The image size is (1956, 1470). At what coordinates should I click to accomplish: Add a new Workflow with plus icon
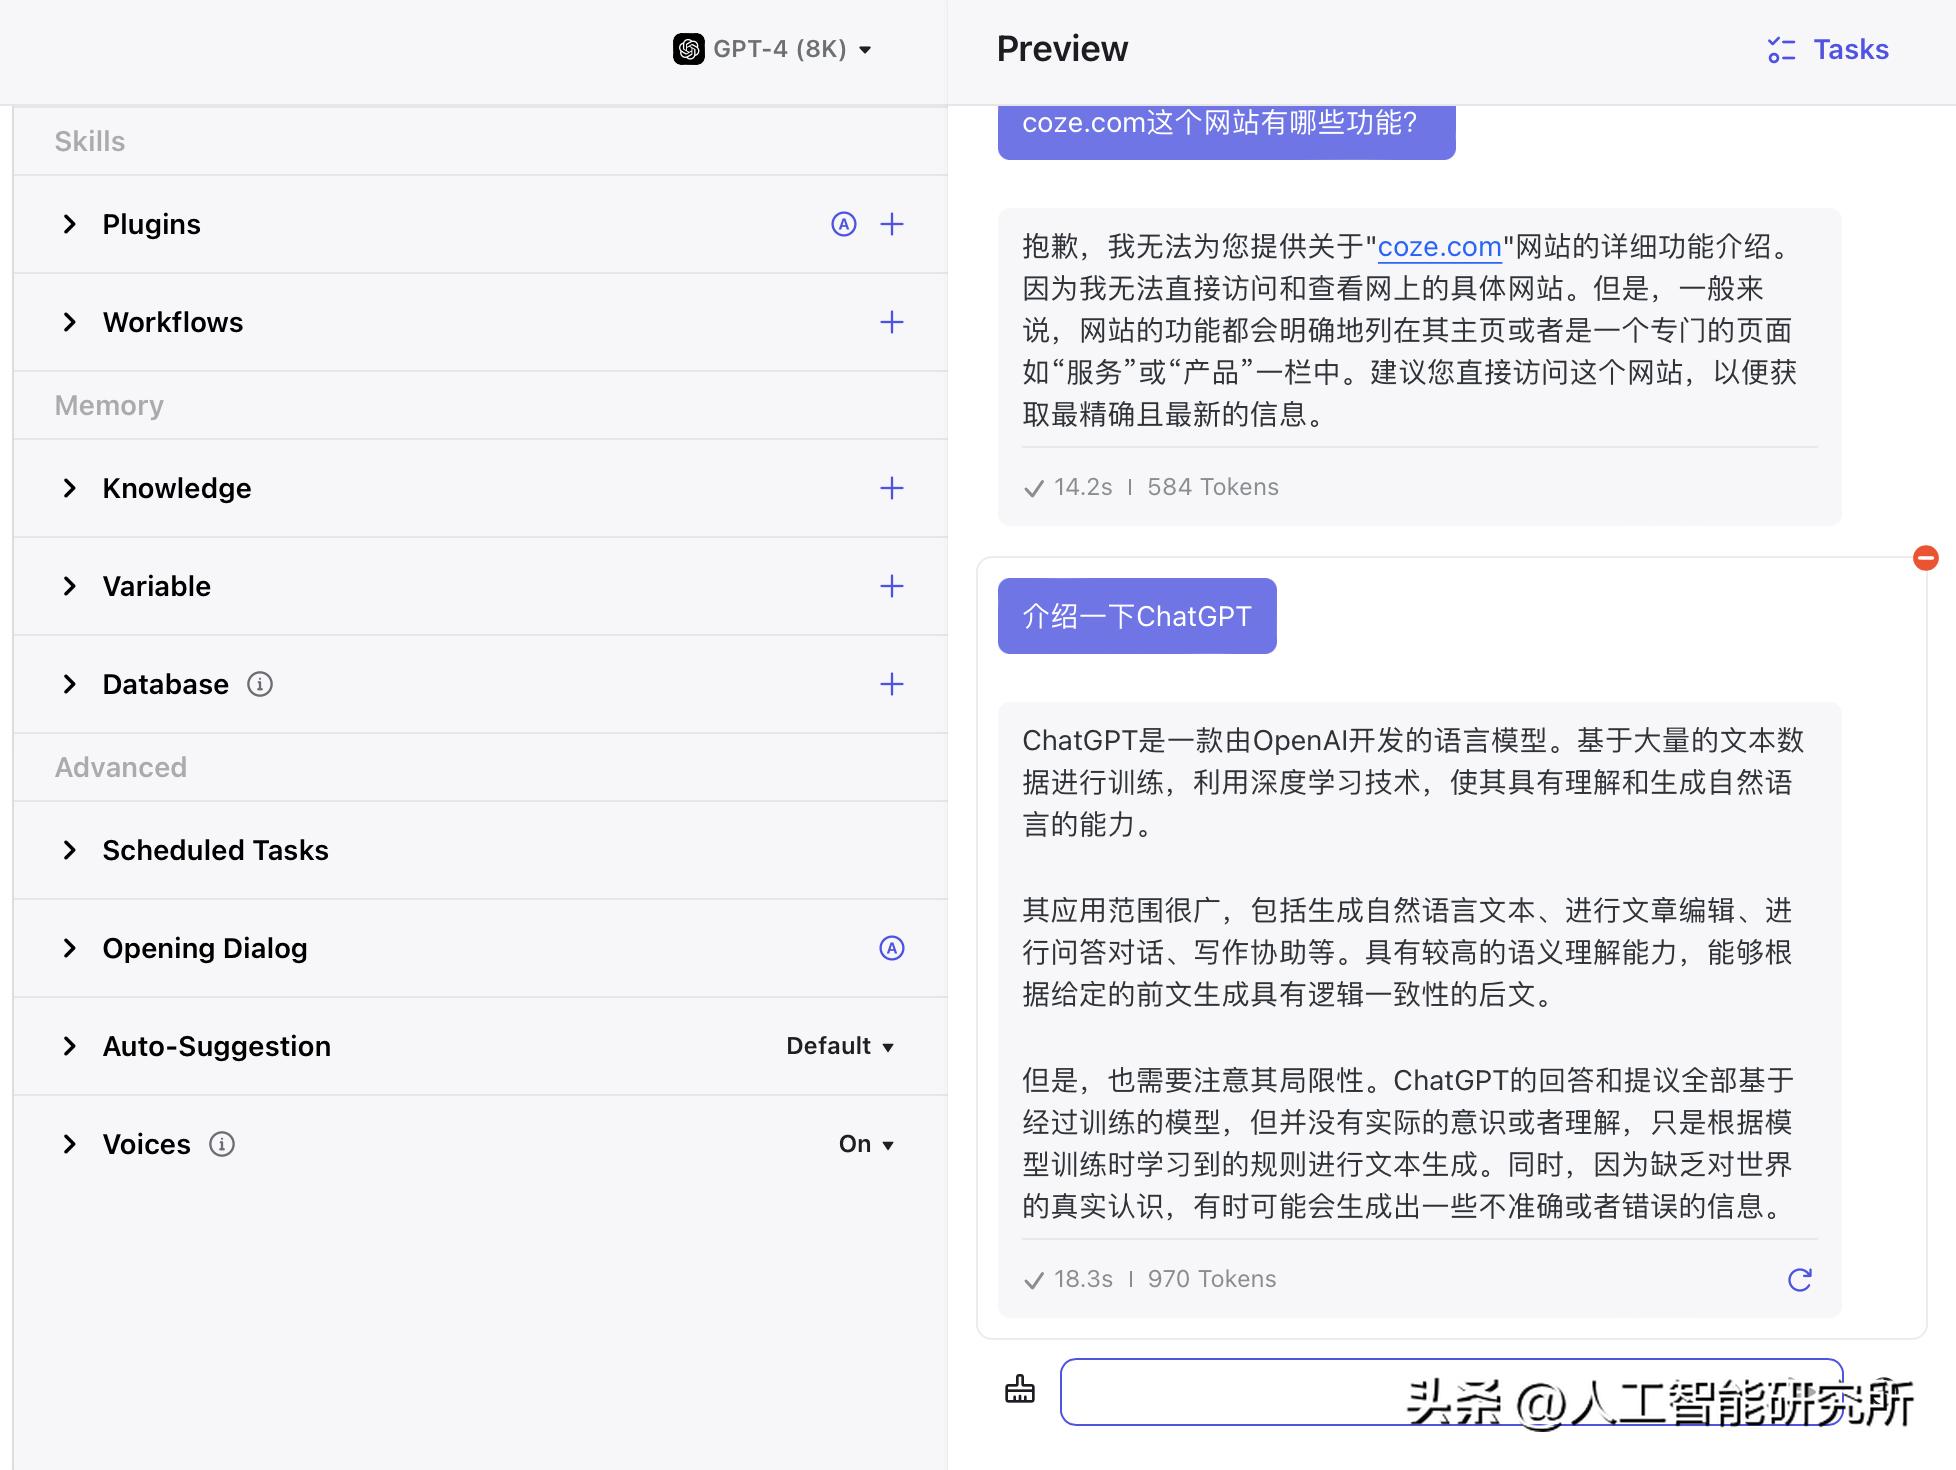pyautogui.click(x=891, y=322)
